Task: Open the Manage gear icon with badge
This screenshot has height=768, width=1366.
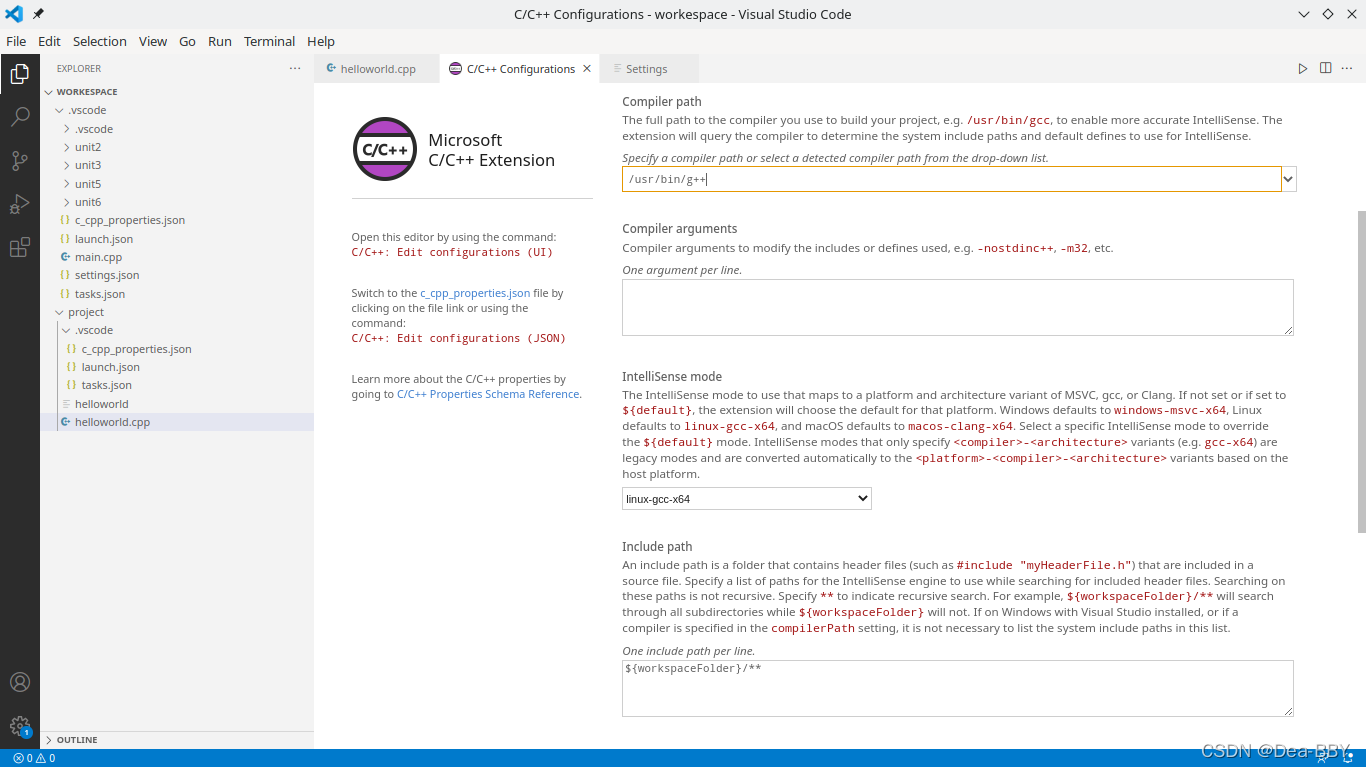Action: 20,726
